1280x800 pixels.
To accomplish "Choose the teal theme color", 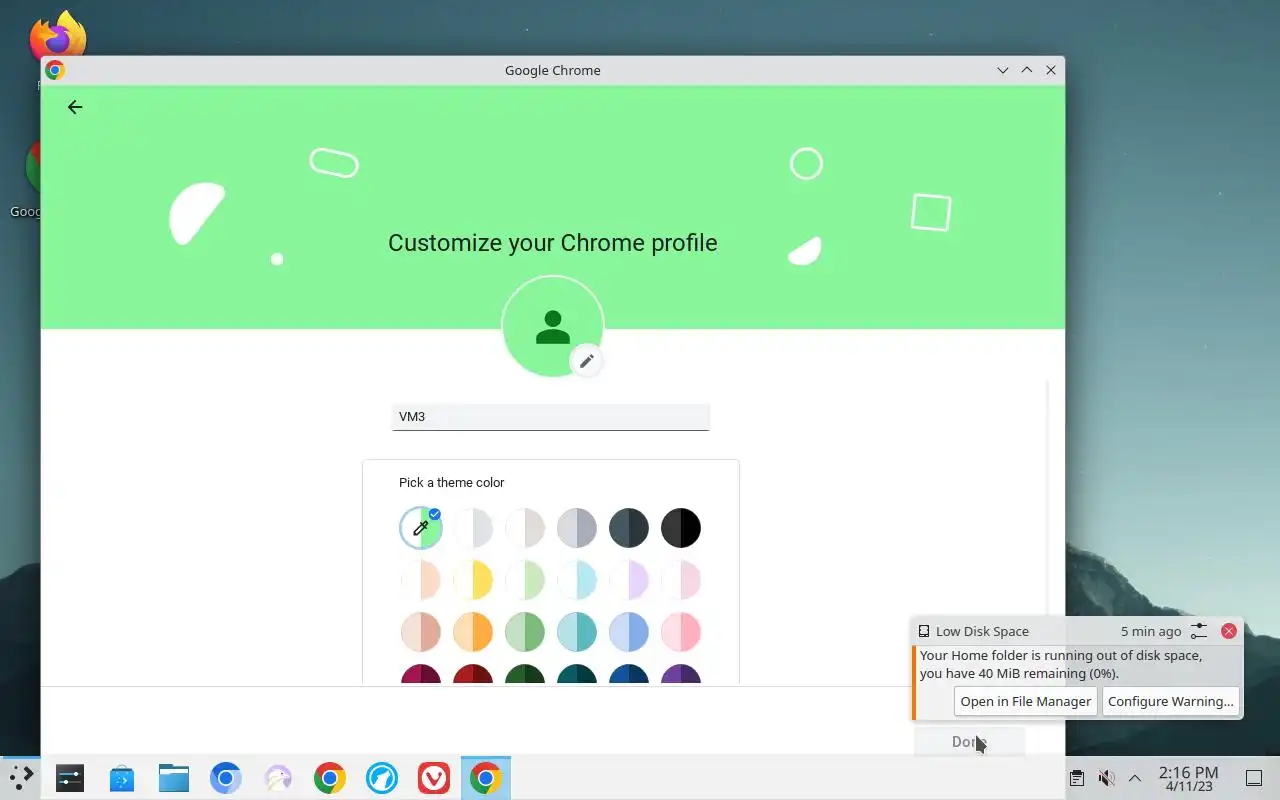I will point(577,632).
